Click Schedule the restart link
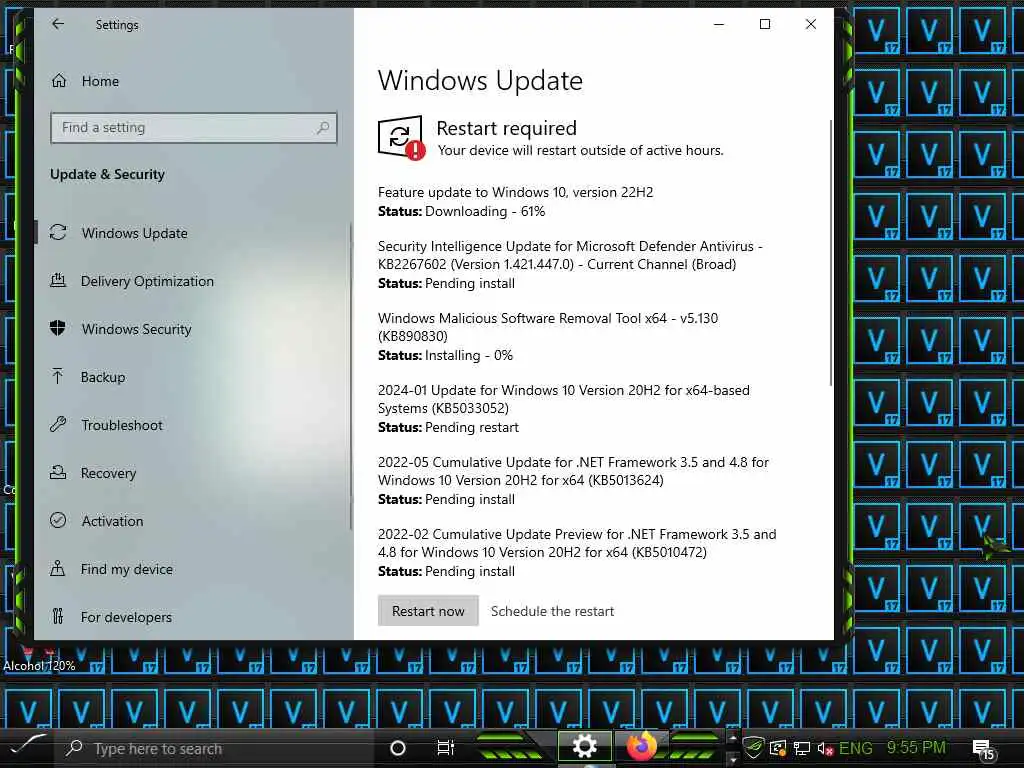 [x=552, y=611]
